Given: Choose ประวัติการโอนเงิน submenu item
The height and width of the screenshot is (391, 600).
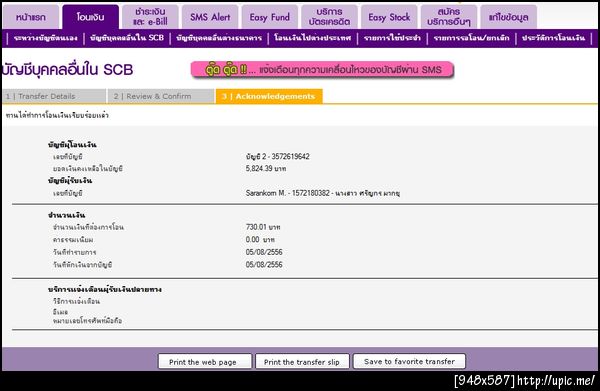Looking at the screenshot, I should tap(553, 38).
